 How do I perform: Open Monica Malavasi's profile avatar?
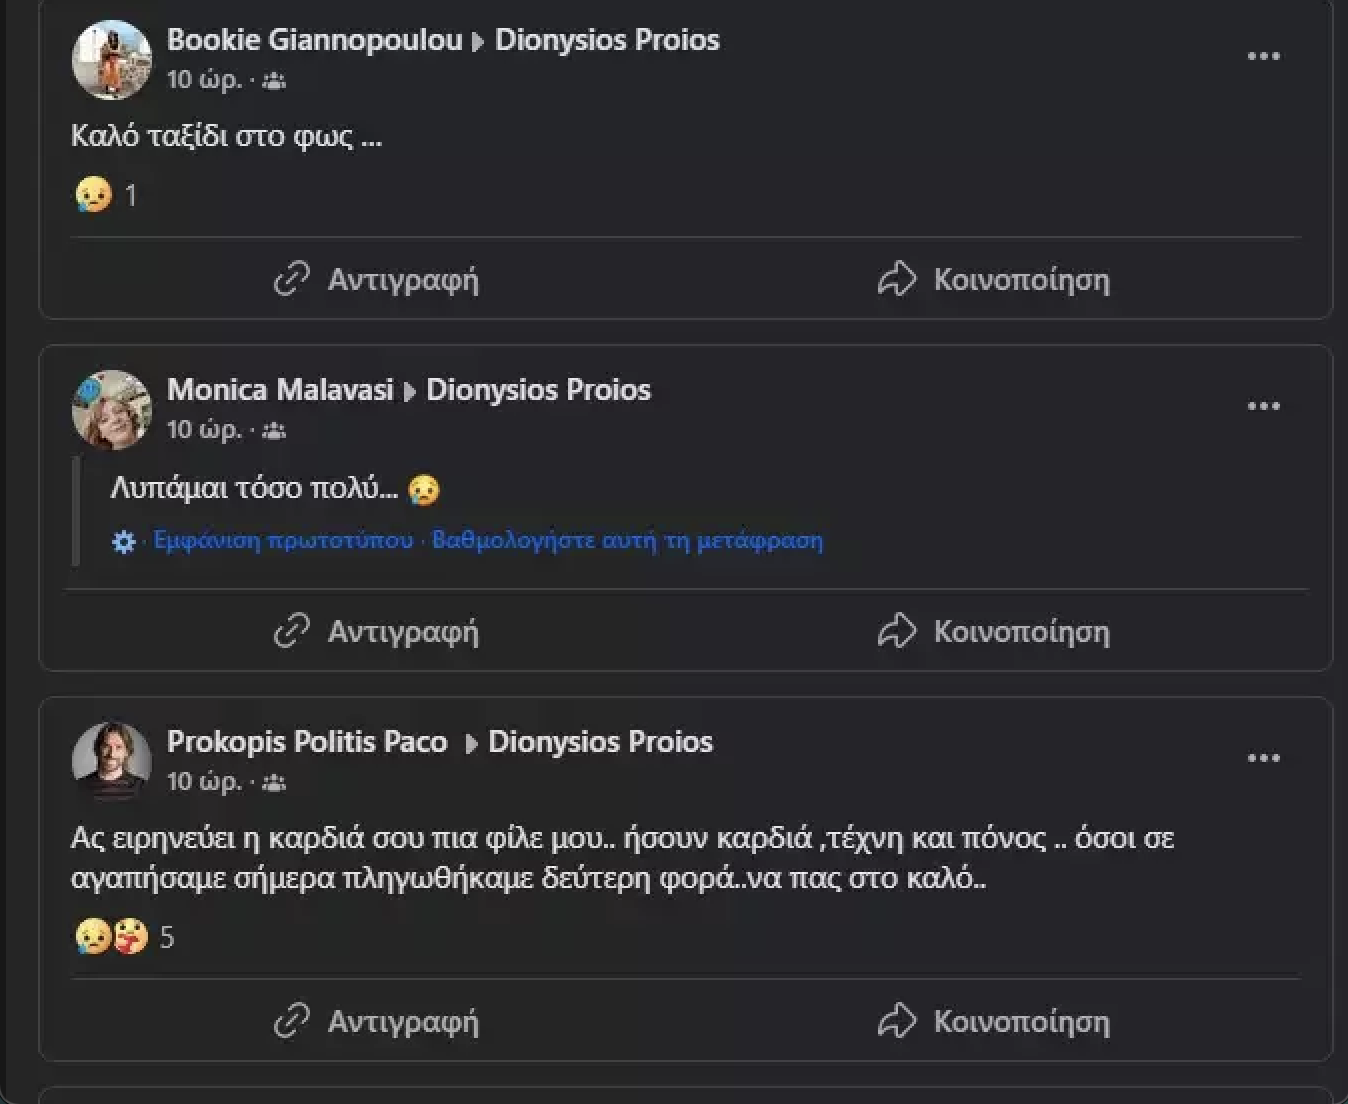pyautogui.click(x=112, y=409)
